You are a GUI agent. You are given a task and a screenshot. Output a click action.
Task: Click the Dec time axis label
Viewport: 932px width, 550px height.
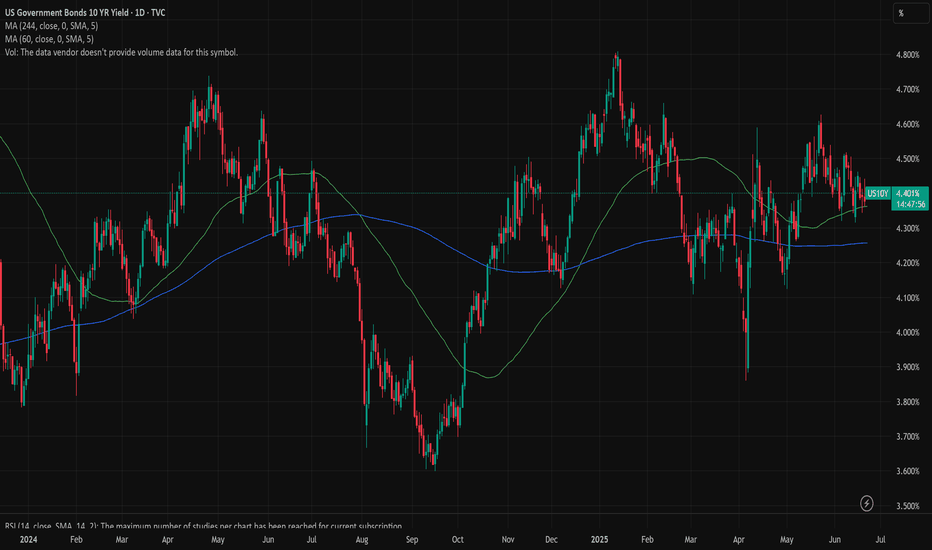pos(551,539)
